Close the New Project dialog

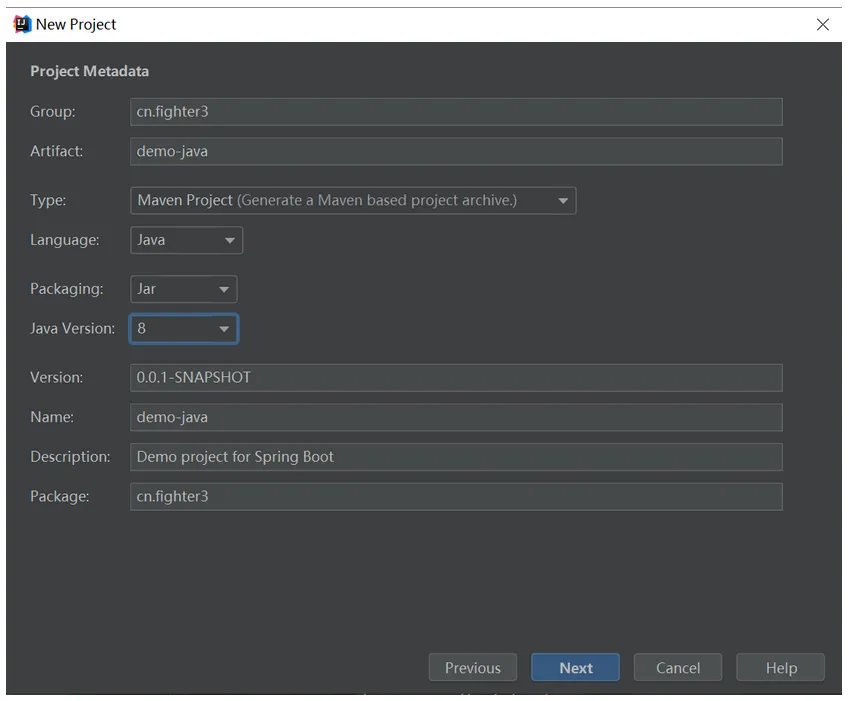click(x=822, y=24)
